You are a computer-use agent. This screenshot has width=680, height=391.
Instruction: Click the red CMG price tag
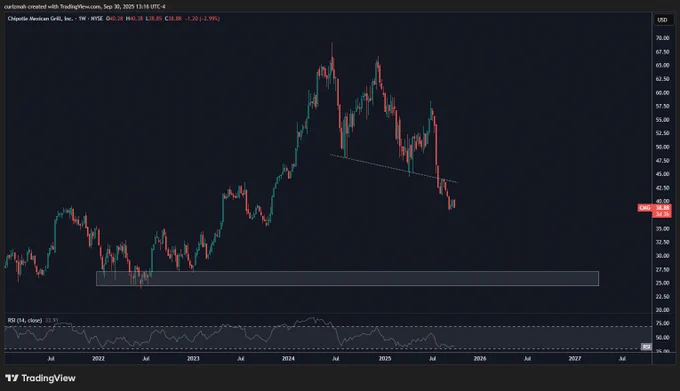[654, 211]
